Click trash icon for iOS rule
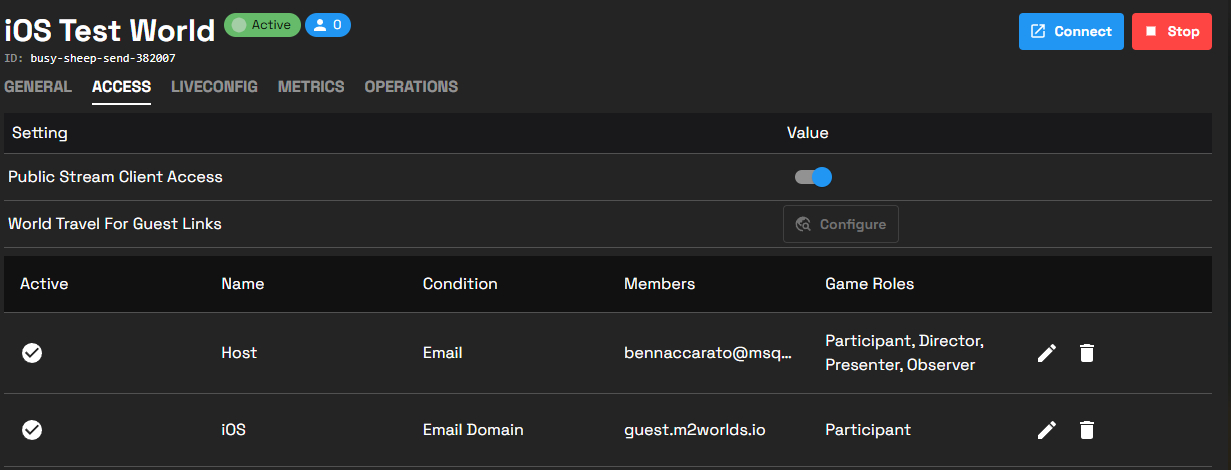Image resolution: width=1231 pixels, height=470 pixels. click(1087, 430)
